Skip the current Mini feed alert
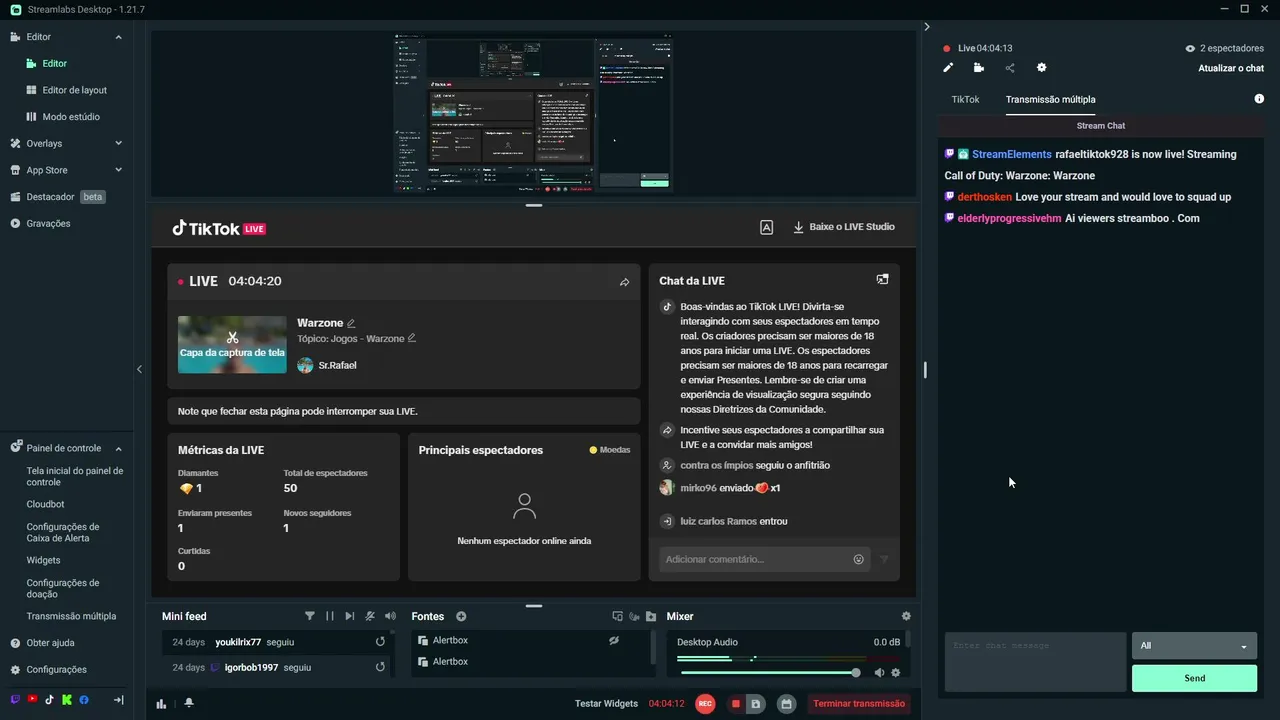This screenshot has width=1280, height=720. (x=350, y=616)
